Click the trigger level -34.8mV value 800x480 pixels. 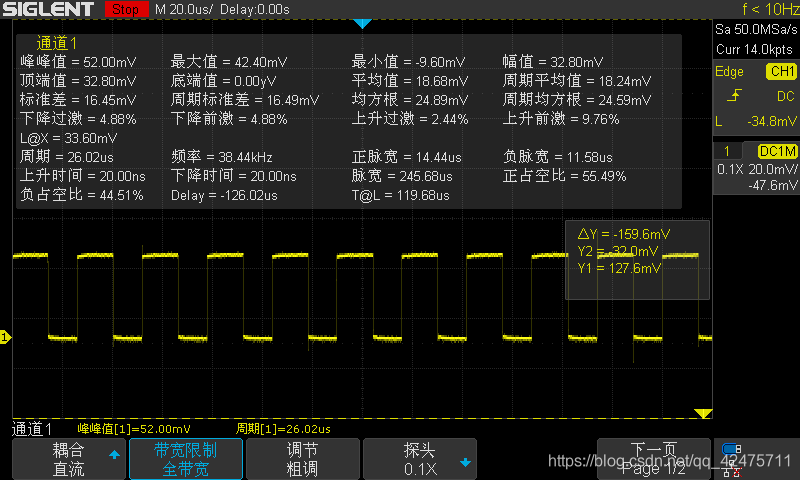pos(772,121)
